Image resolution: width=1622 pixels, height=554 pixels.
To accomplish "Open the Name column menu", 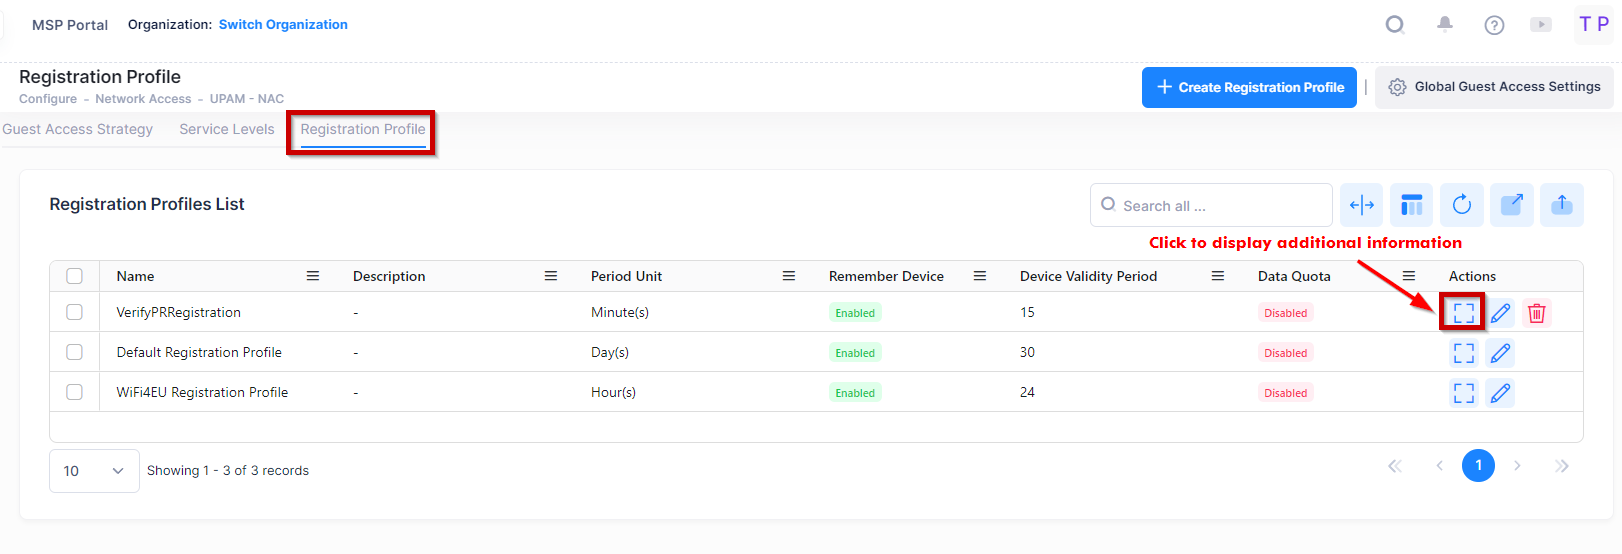I will [x=313, y=276].
